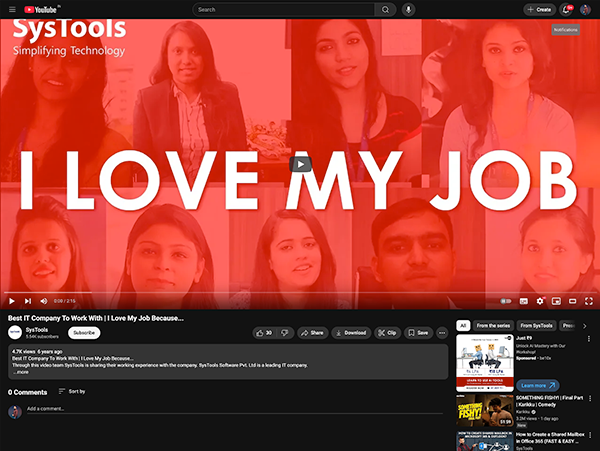The width and height of the screenshot is (600, 451).
Task: Play video using center play overlay
Action: 300,164
